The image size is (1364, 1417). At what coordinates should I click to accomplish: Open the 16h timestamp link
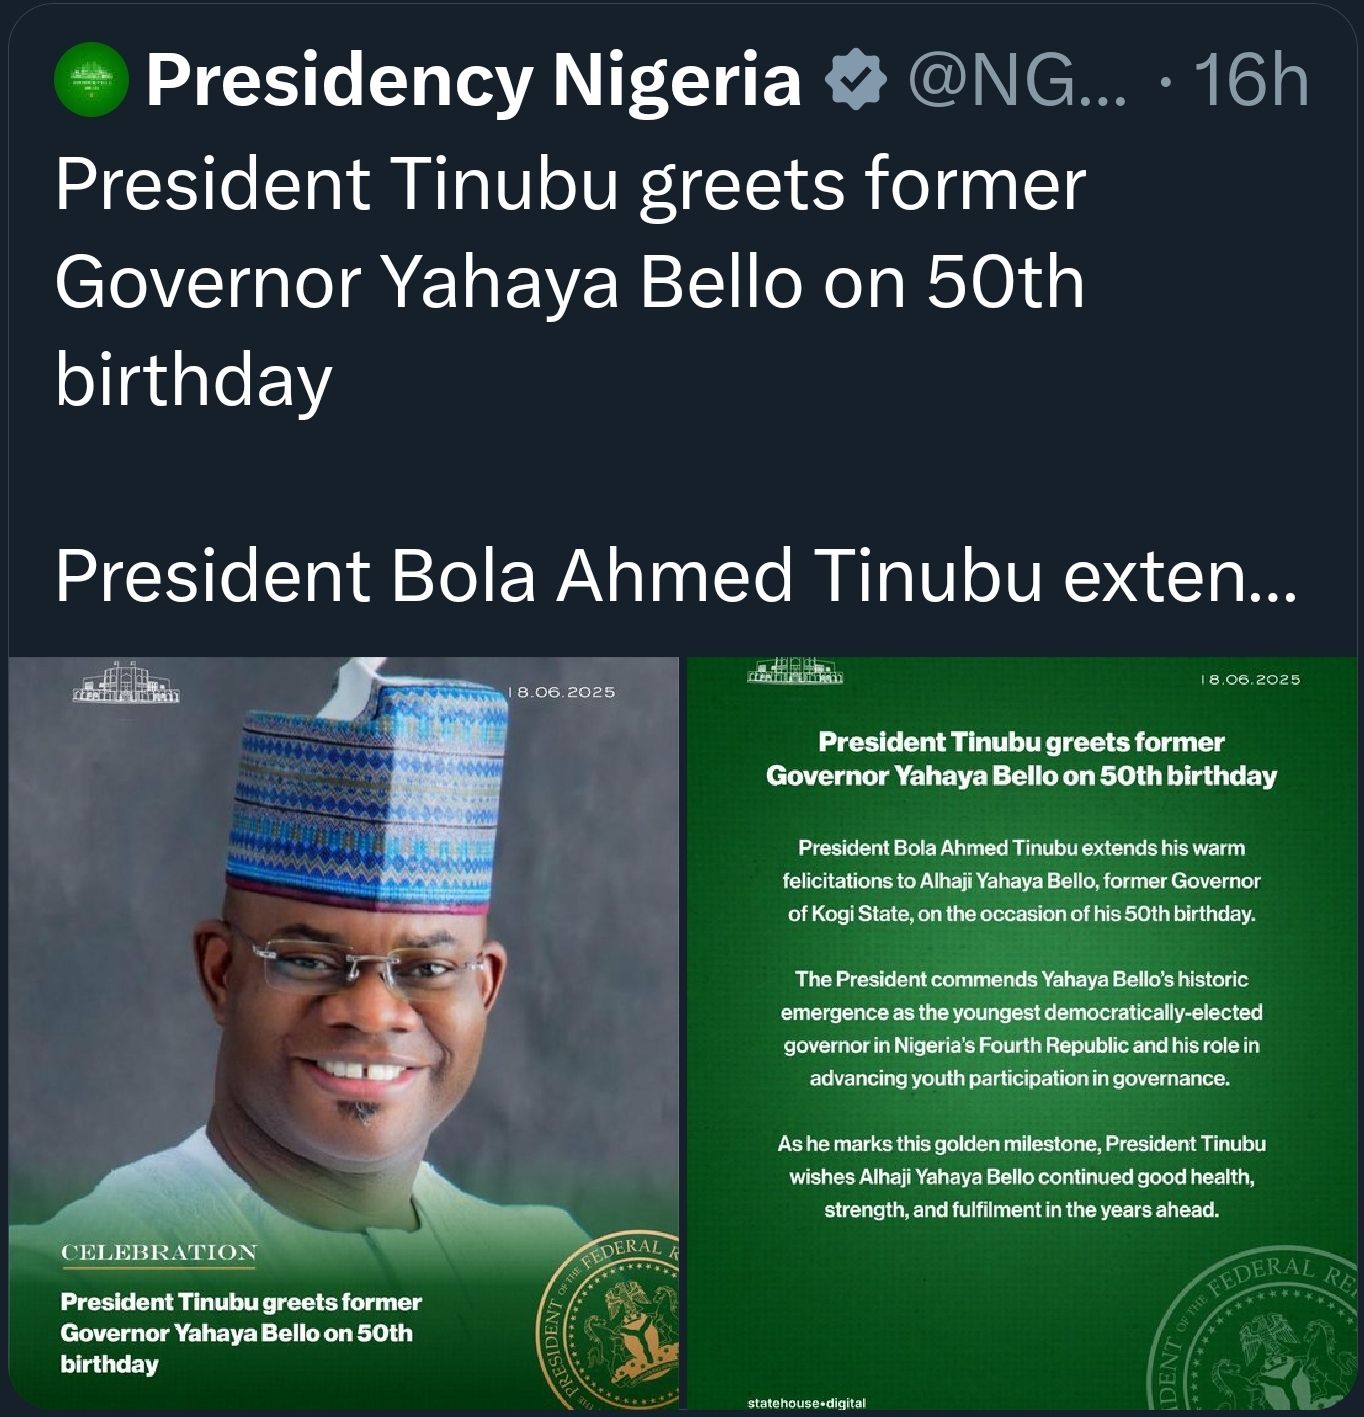click(x=1250, y=80)
